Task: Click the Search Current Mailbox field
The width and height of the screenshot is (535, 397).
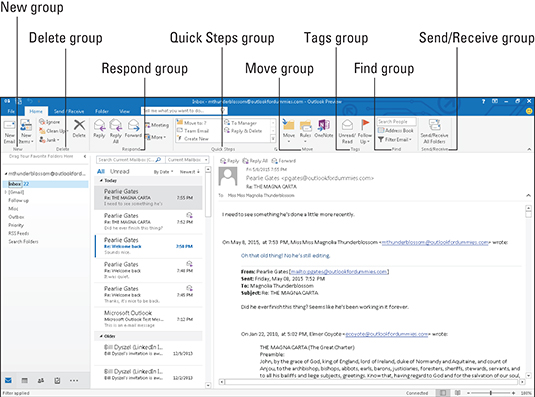Action: (129, 160)
